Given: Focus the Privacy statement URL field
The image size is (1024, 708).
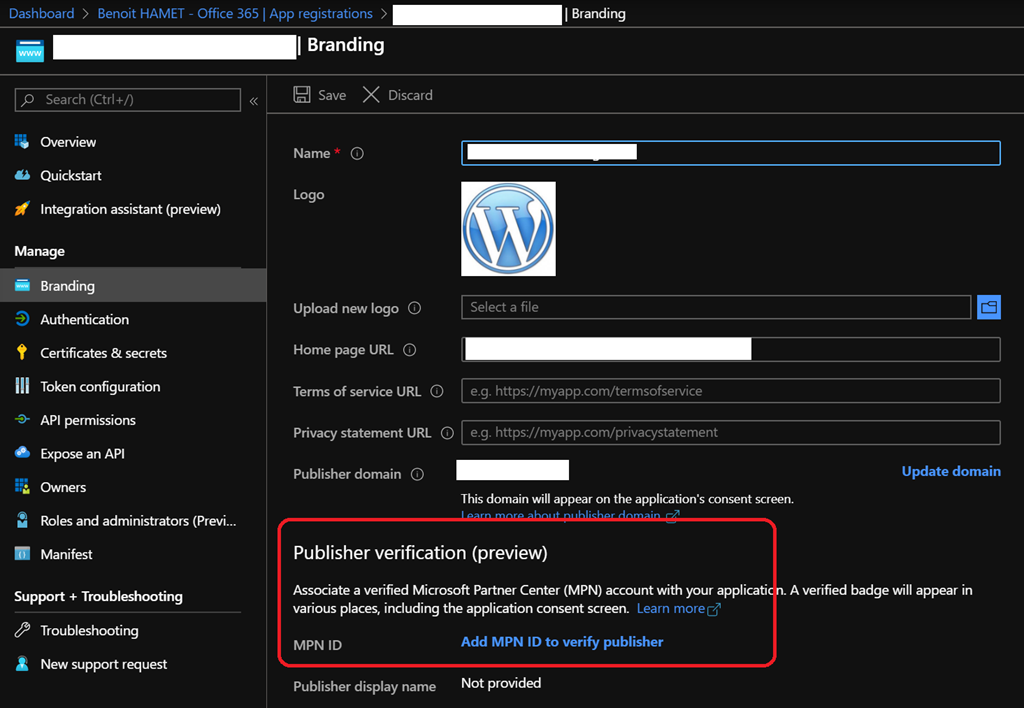Looking at the screenshot, I should tap(730, 433).
